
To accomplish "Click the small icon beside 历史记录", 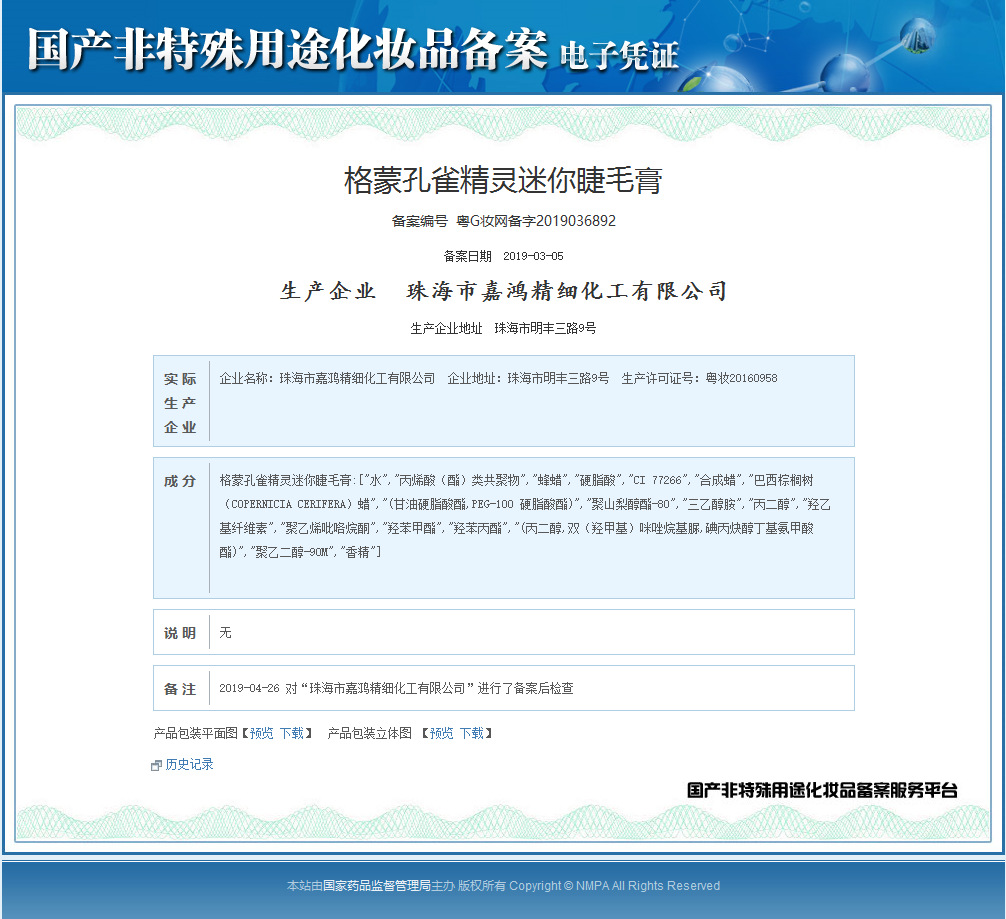I will tap(156, 765).
